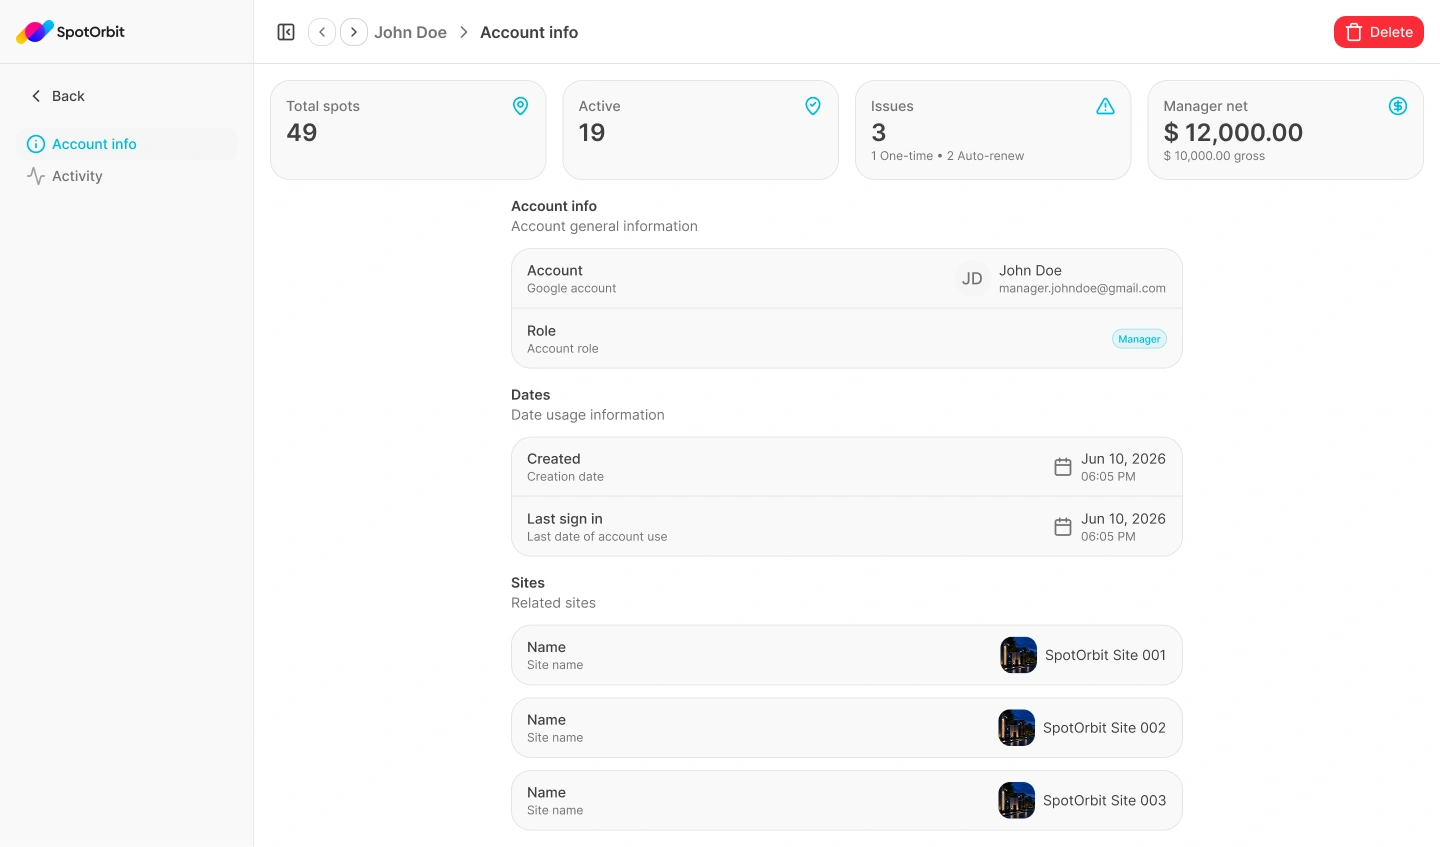This screenshot has height=847, width=1440.
Task: Click 'Last date of account use' text
Action: [x=597, y=537]
